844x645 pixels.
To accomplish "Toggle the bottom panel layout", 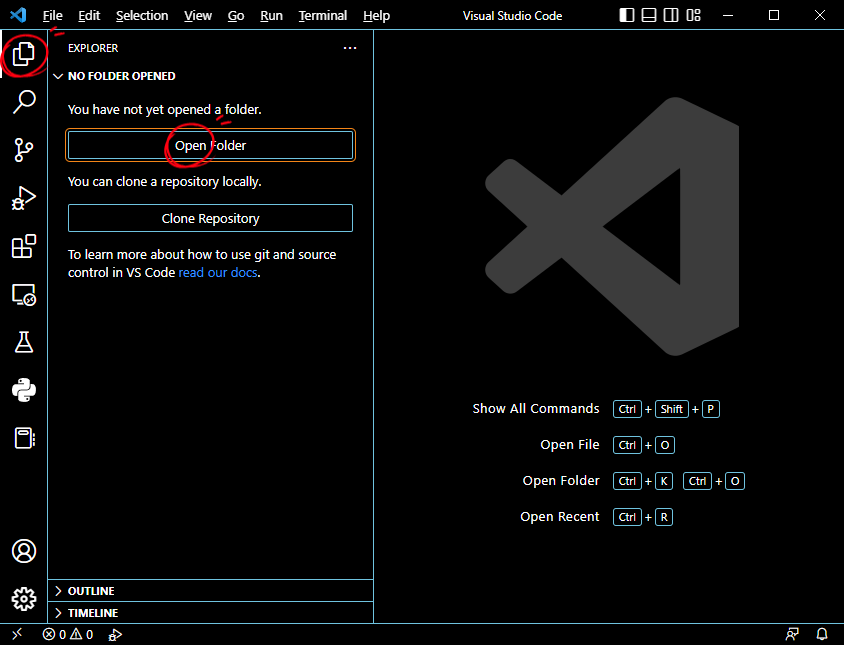I will [649, 15].
